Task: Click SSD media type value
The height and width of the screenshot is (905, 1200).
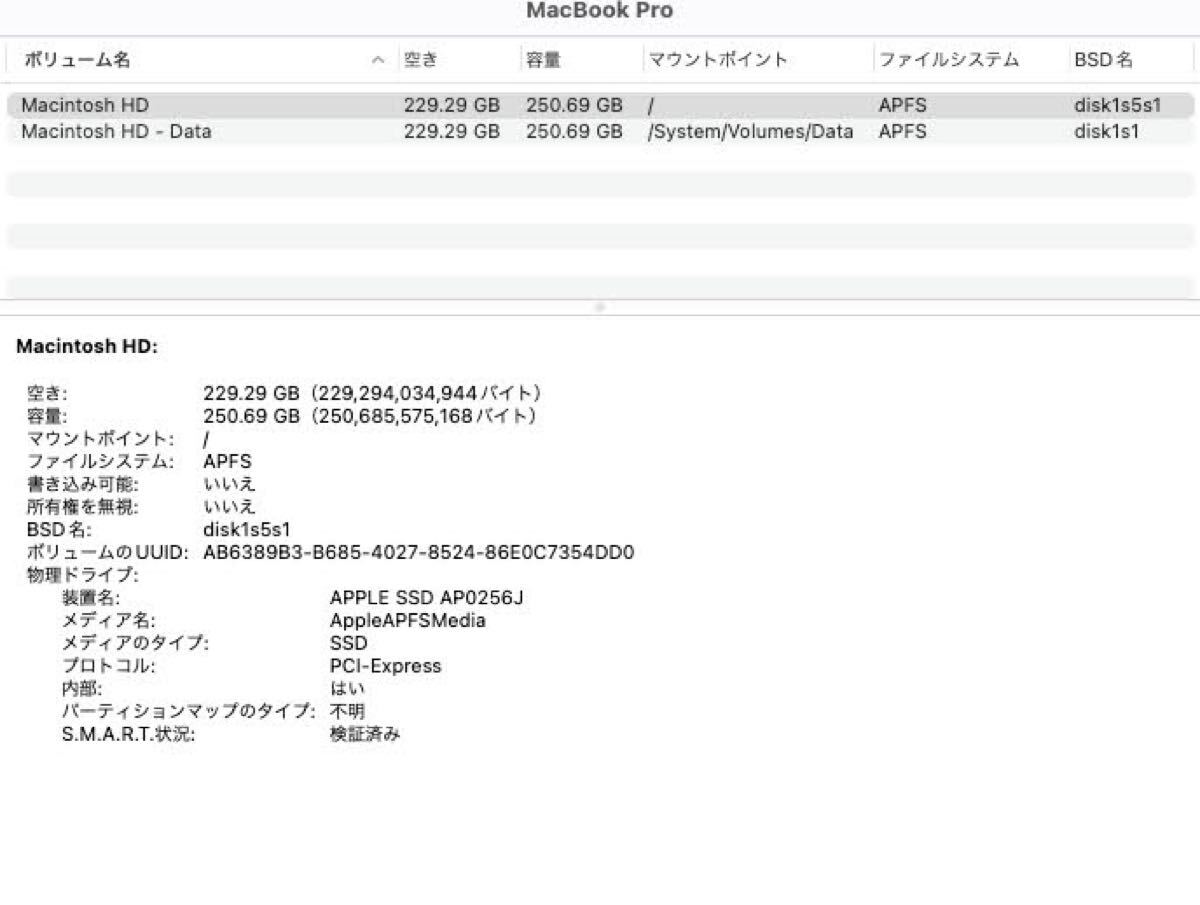Action: 349,643
